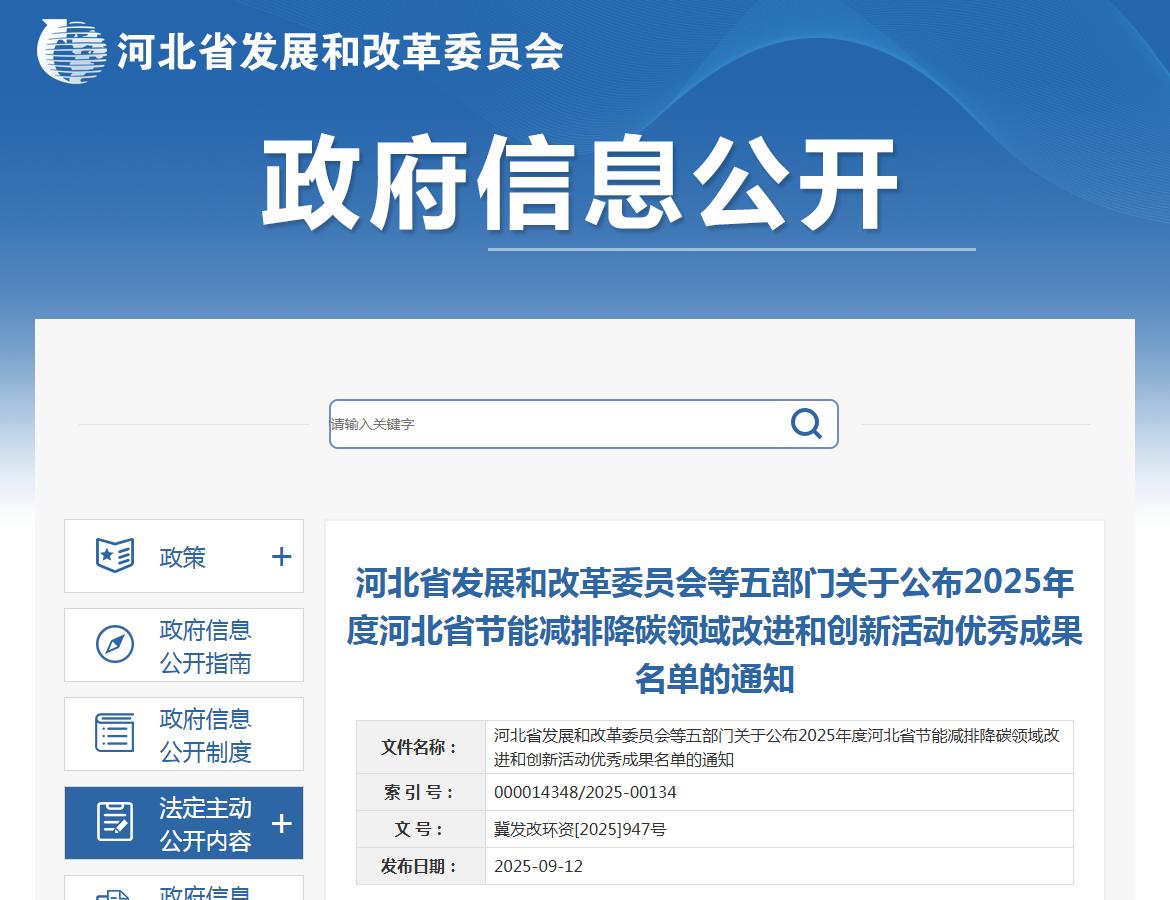Expand 政策 with its plus sign

tap(282, 557)
